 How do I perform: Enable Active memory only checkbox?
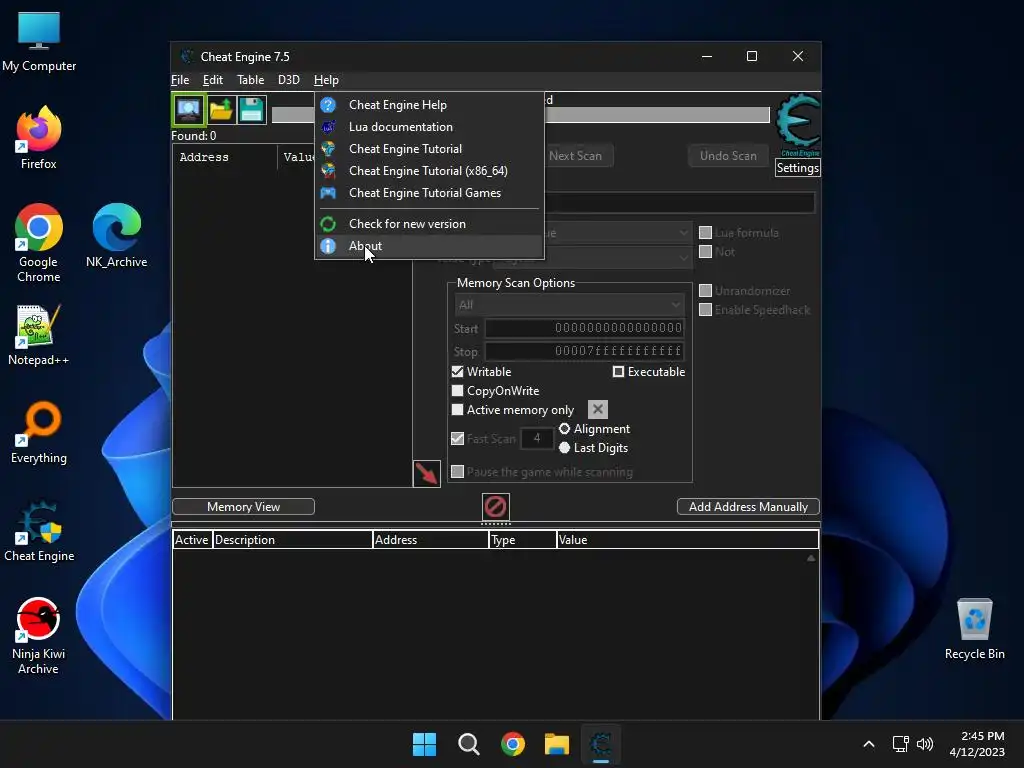(x=458, y=409)
